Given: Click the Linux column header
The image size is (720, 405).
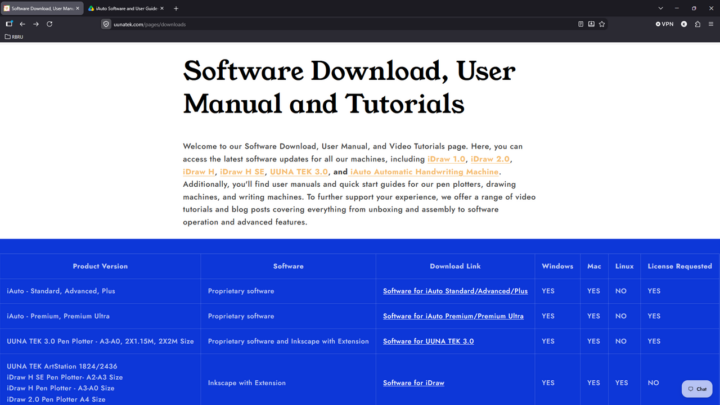Looking at the screenshot, I should [624, 266].
